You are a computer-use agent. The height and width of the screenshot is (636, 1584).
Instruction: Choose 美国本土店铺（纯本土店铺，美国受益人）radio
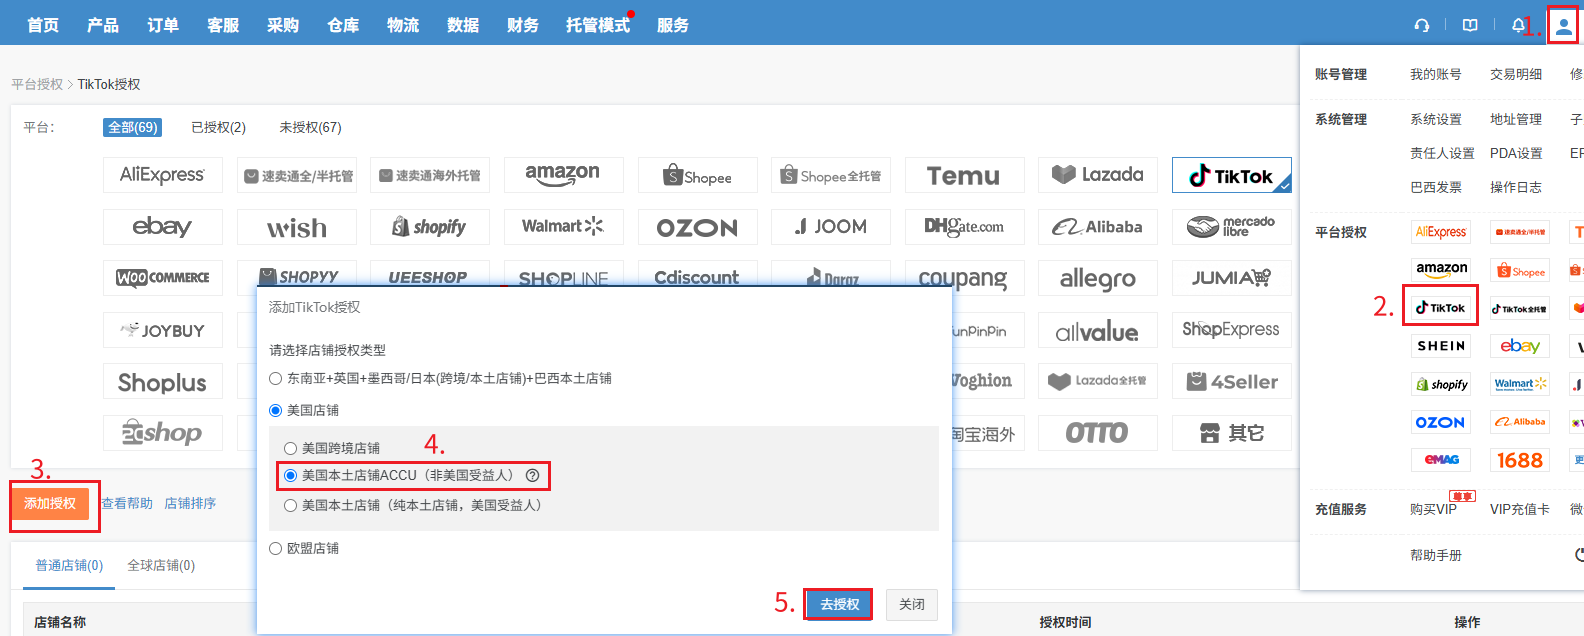click(x=290, y=506)
